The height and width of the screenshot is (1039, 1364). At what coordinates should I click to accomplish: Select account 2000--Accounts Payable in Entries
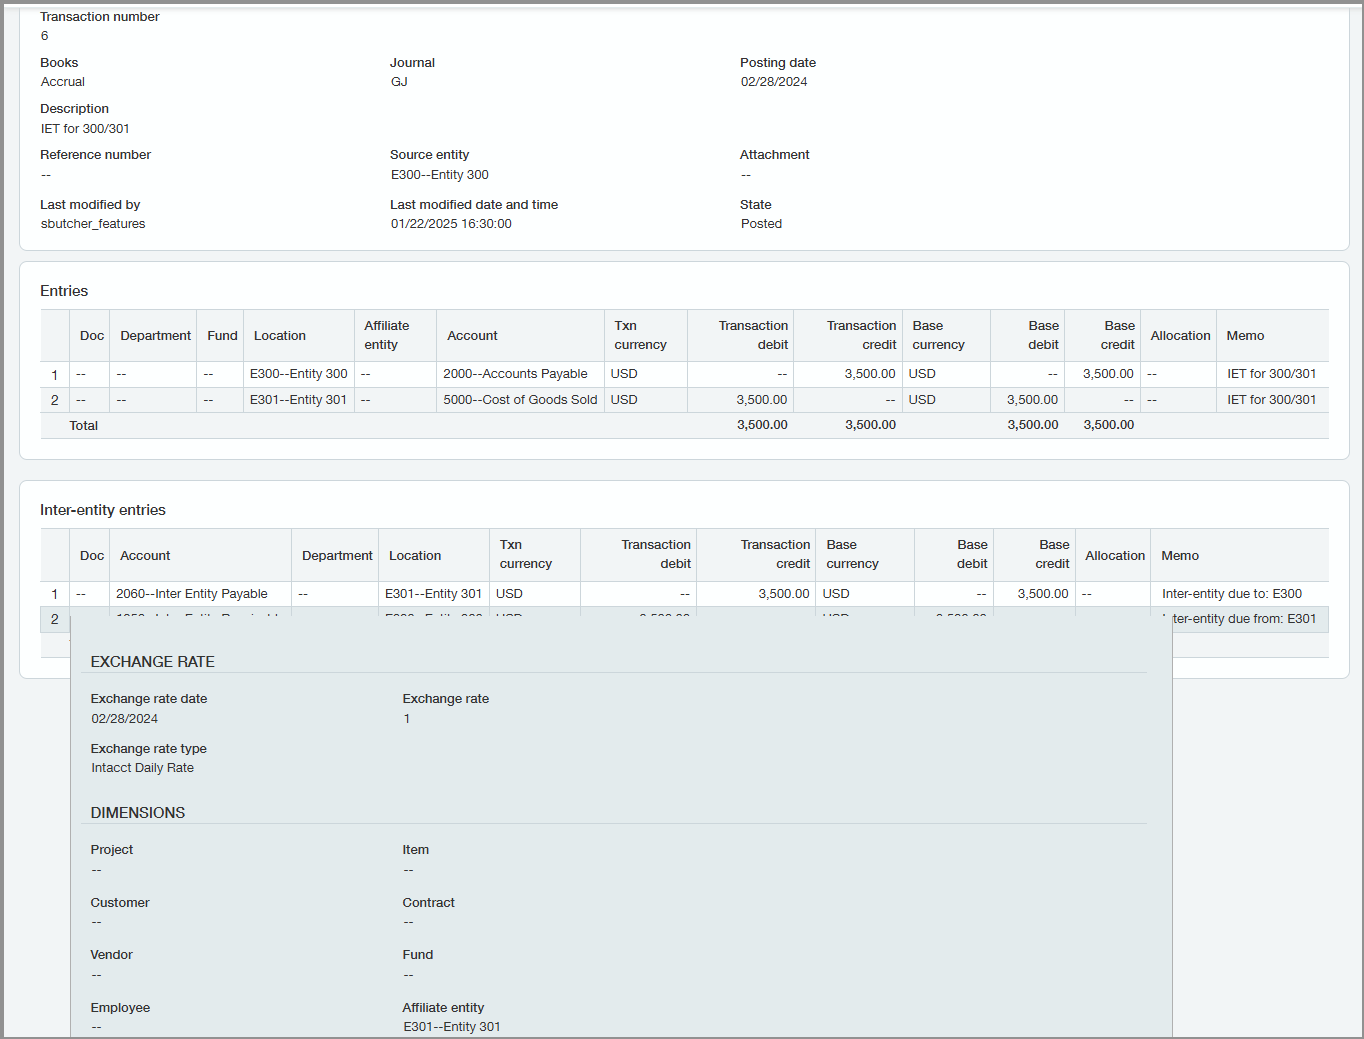[x=515, y=373]
